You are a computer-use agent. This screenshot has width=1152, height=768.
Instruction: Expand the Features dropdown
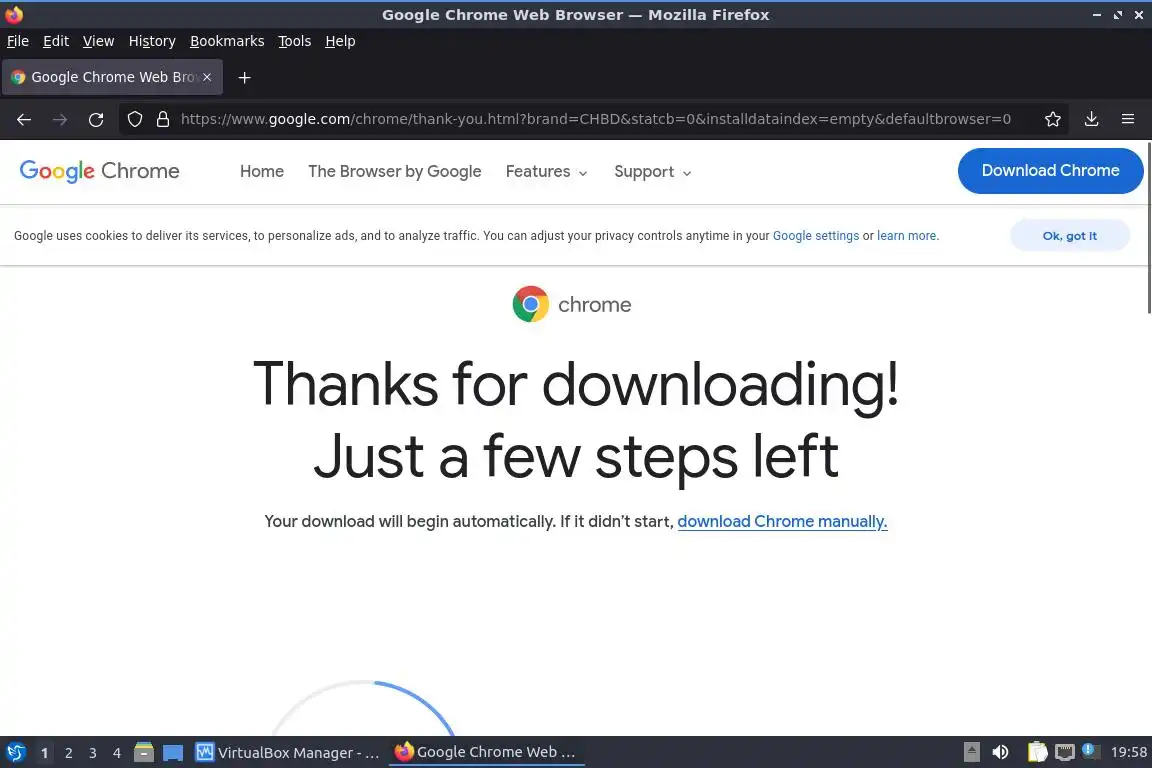tap(547, 172)
